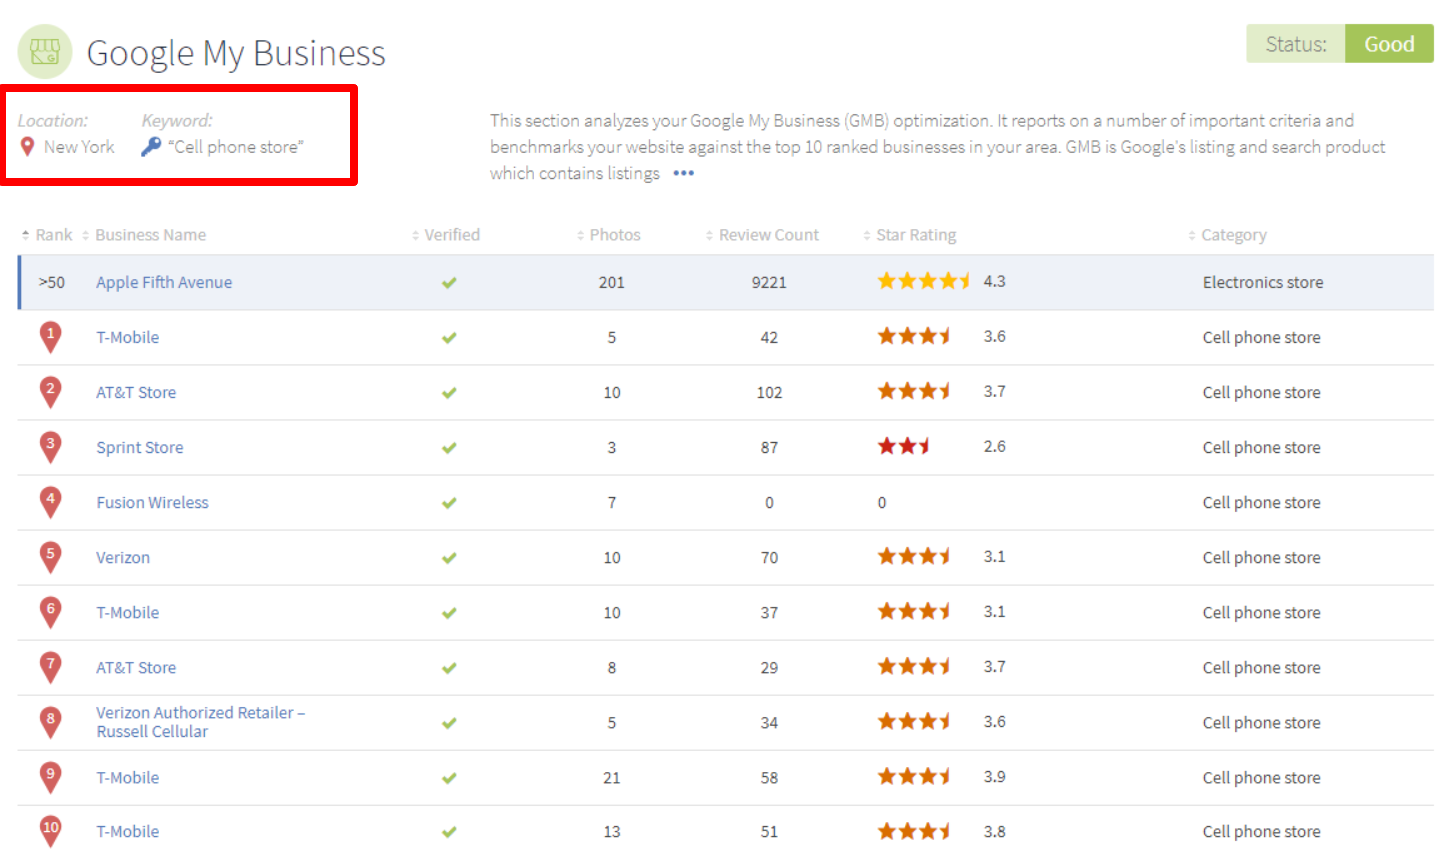Open the Apple Fifth Avenue listing link
The height and width of the screenshot is (854, 1442).
(164, 282)
